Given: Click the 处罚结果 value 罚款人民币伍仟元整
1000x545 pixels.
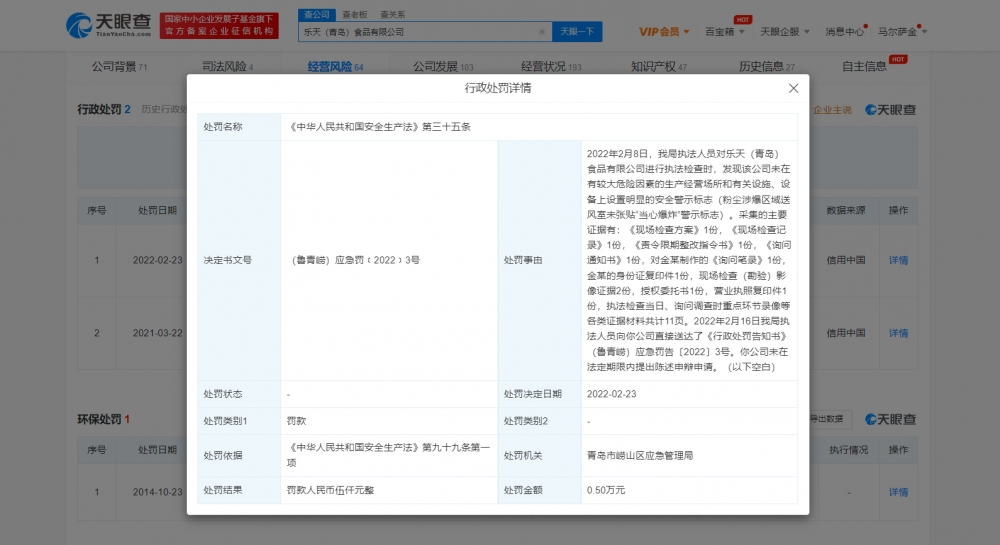Looking at the screenshot, I should (x=330, y=490).
